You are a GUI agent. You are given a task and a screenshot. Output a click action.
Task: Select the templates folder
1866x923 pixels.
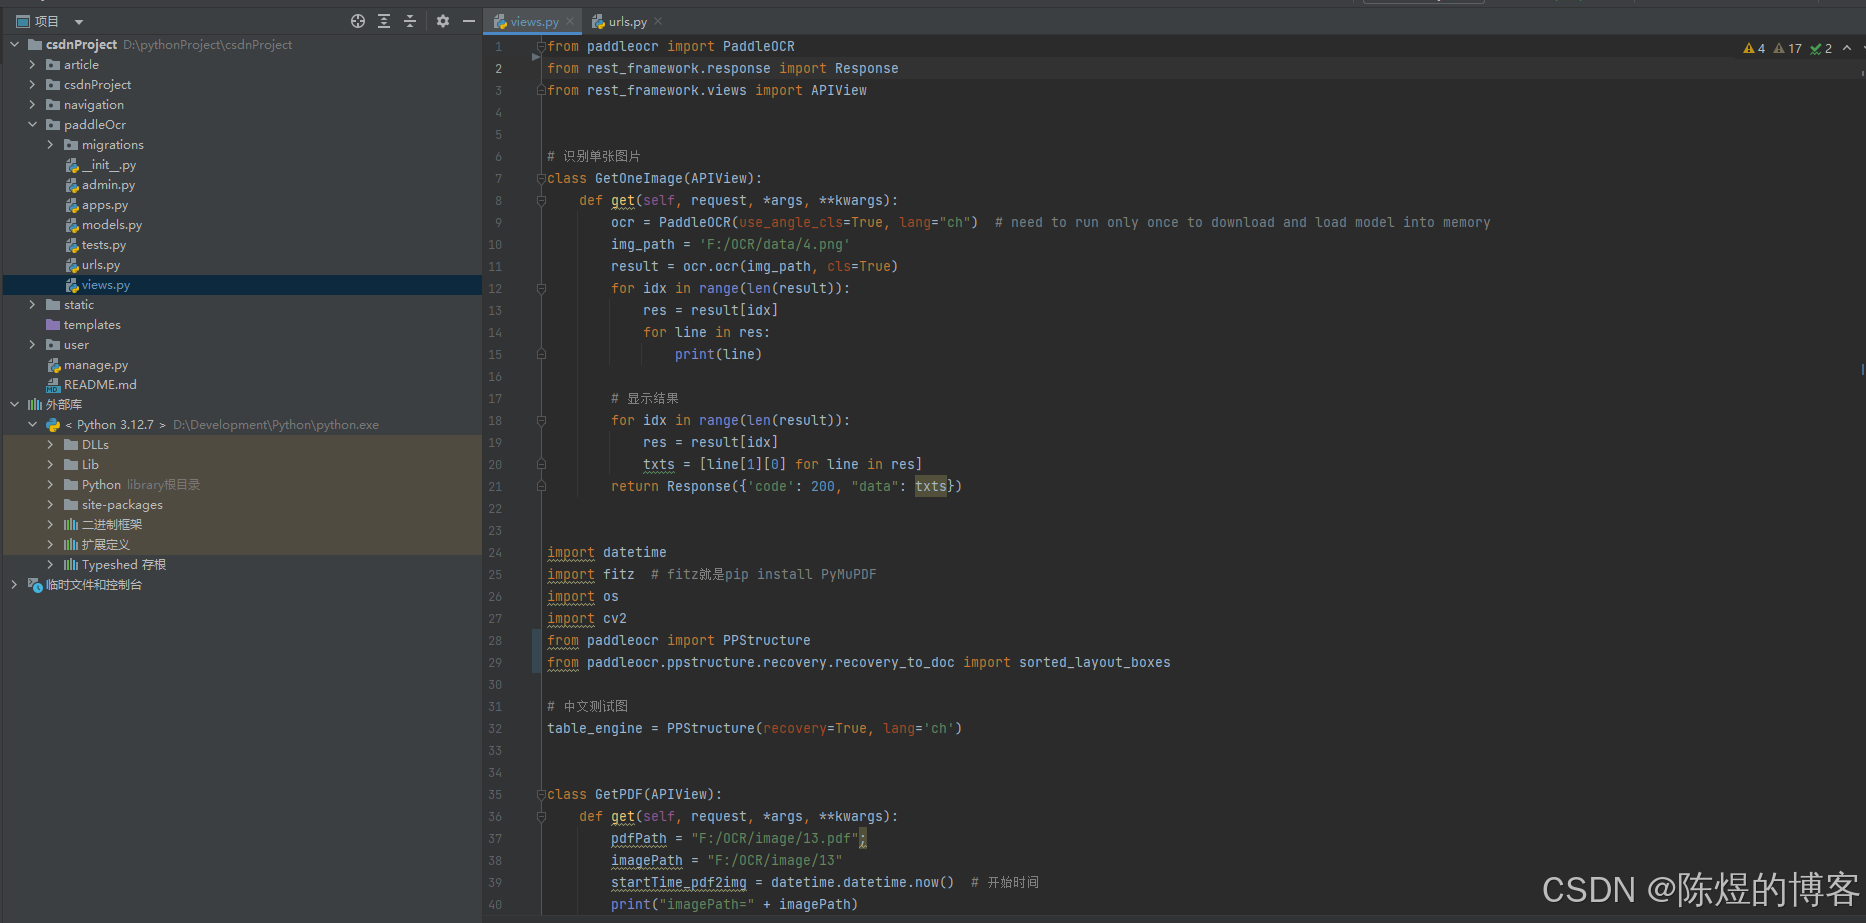tap(83, 325)
